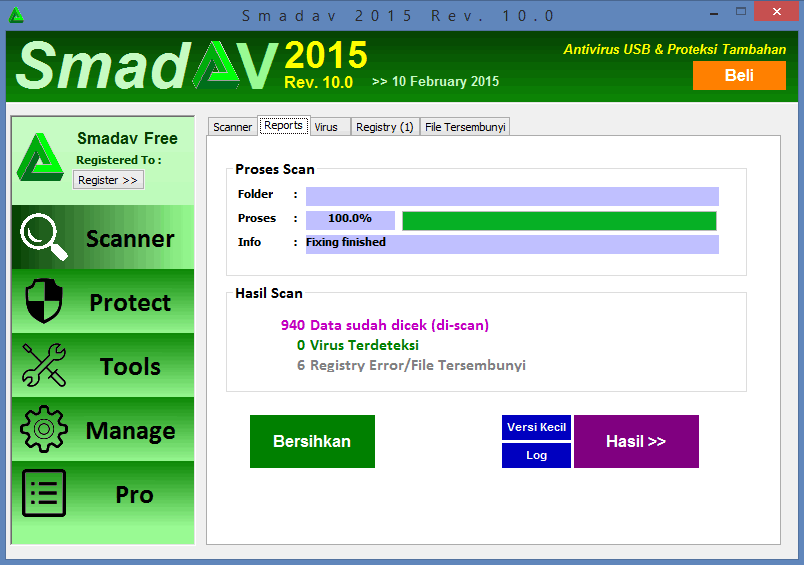Open the Pro sidebar section
The height and width of the screenshot is (565, 804).
(103, 494)
